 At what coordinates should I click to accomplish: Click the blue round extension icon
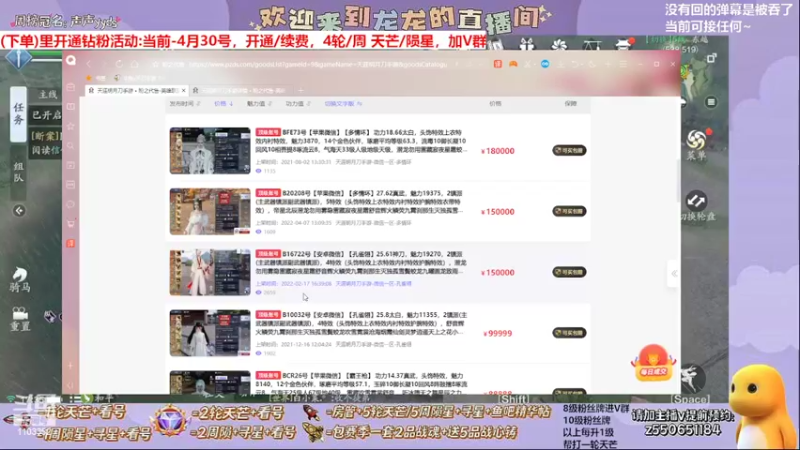(x=545, y=64)
